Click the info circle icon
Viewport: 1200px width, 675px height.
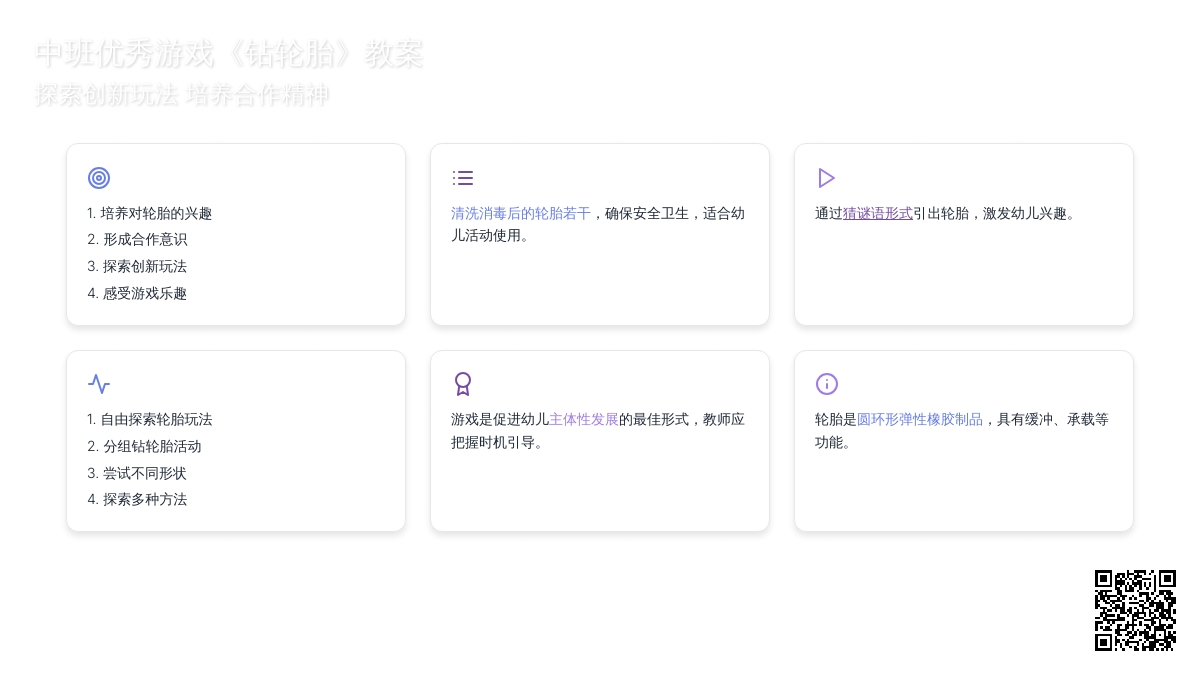pyautogui.click(x=827, y=384)
